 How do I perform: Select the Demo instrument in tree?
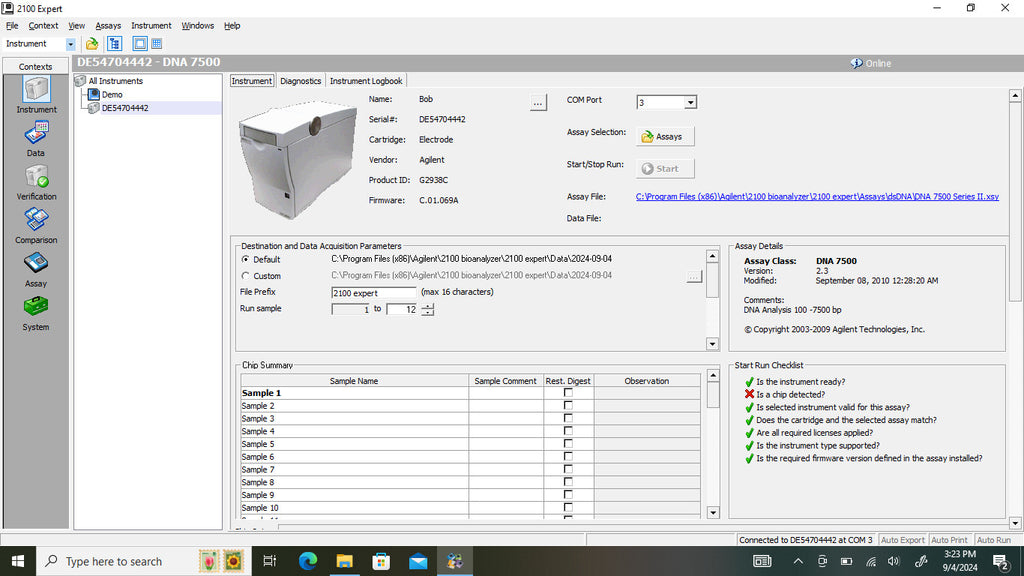112,95
